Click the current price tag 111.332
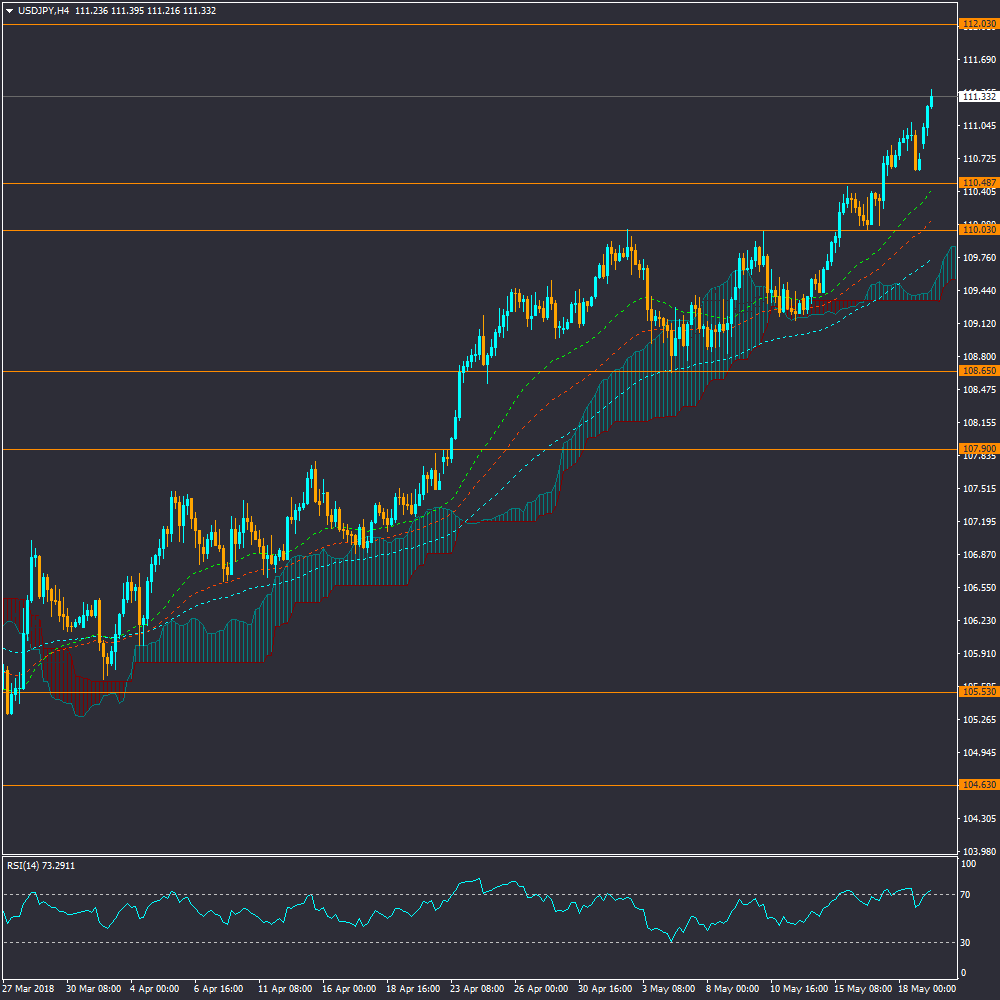Screen dimensions: 1000x1000 (978, 97)
